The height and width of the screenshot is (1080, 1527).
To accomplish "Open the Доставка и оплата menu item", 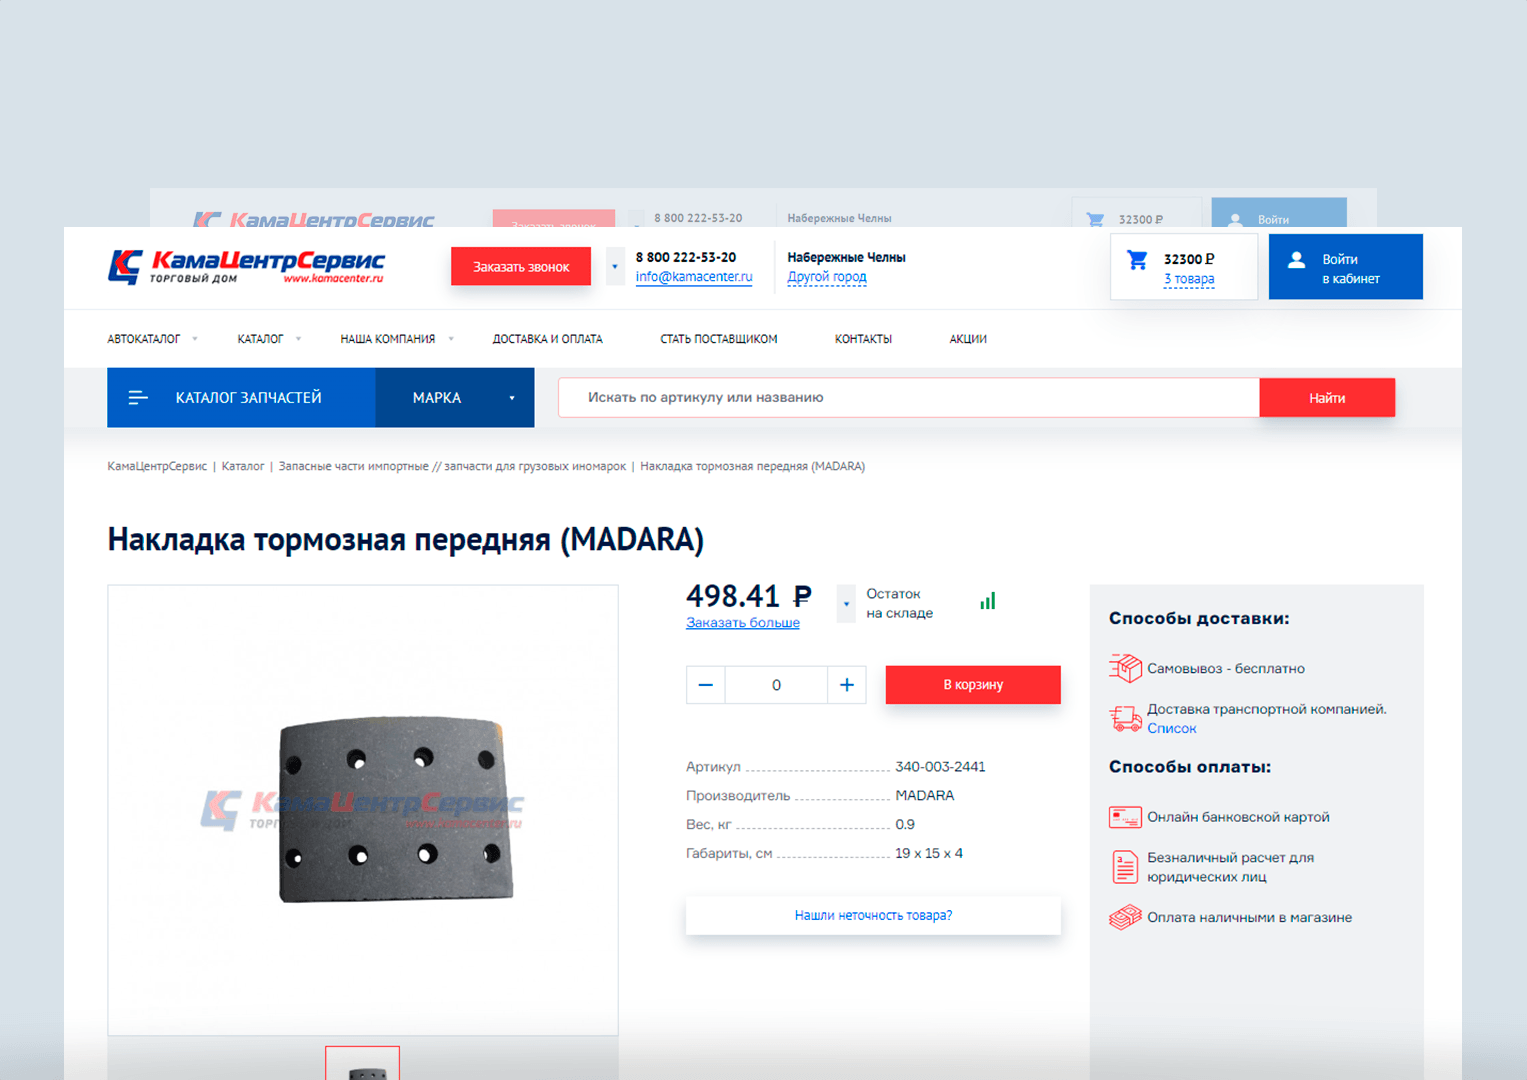I will pos(547,339).
